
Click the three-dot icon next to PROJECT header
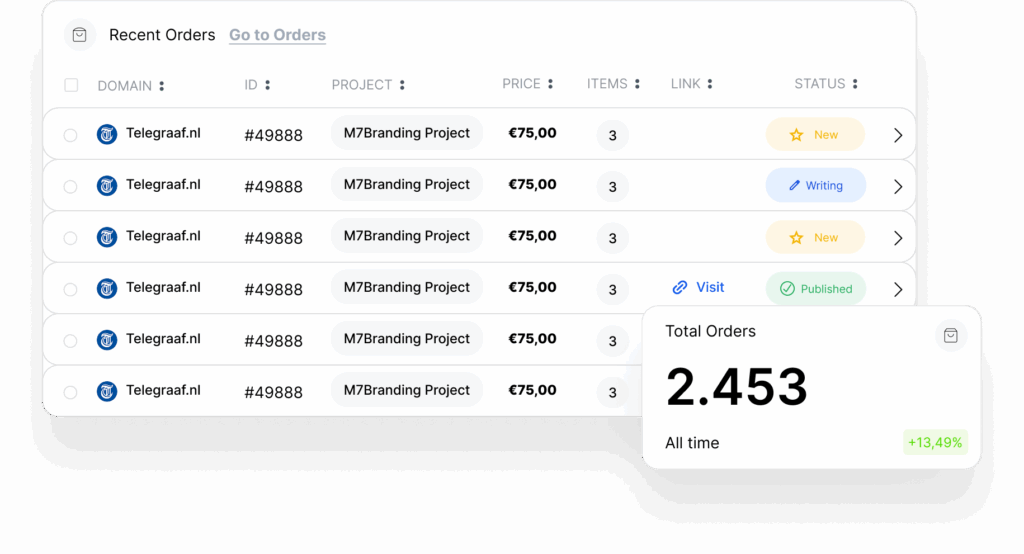[x=402, y=86]
